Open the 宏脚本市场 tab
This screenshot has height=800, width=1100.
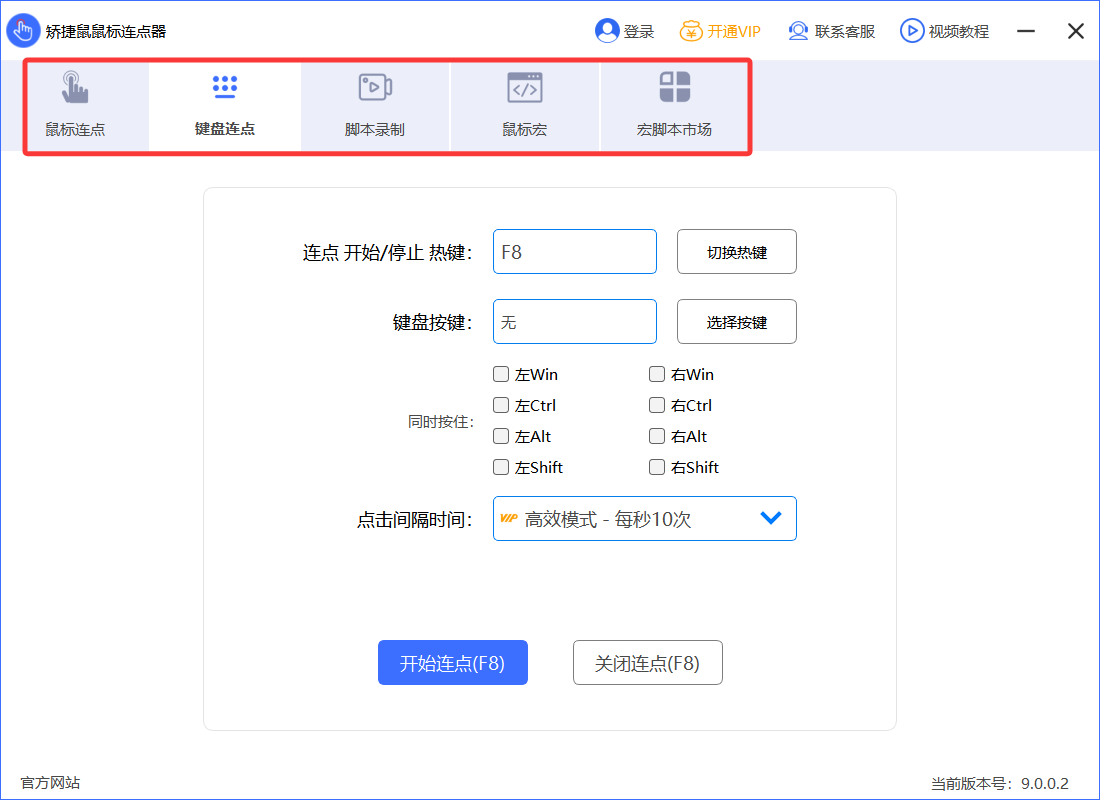point(674,107)
